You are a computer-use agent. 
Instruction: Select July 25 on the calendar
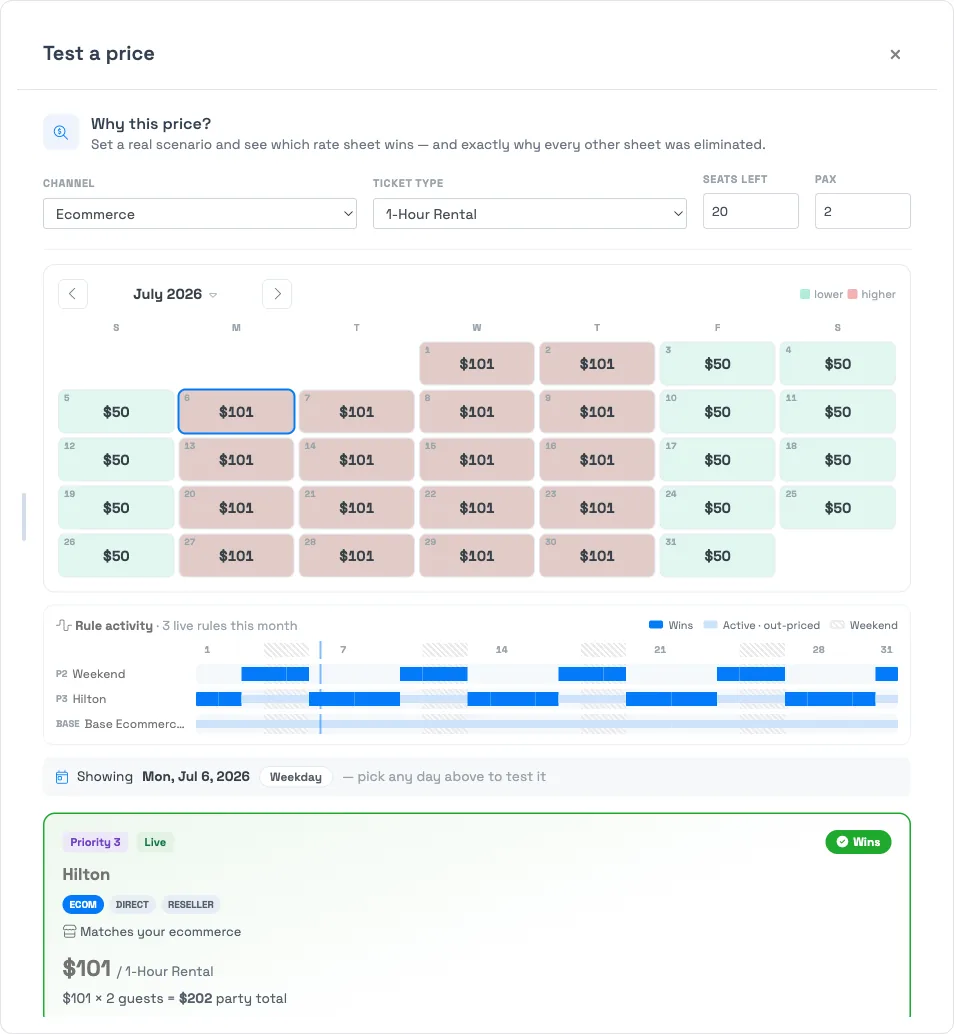tap(837, 508)
